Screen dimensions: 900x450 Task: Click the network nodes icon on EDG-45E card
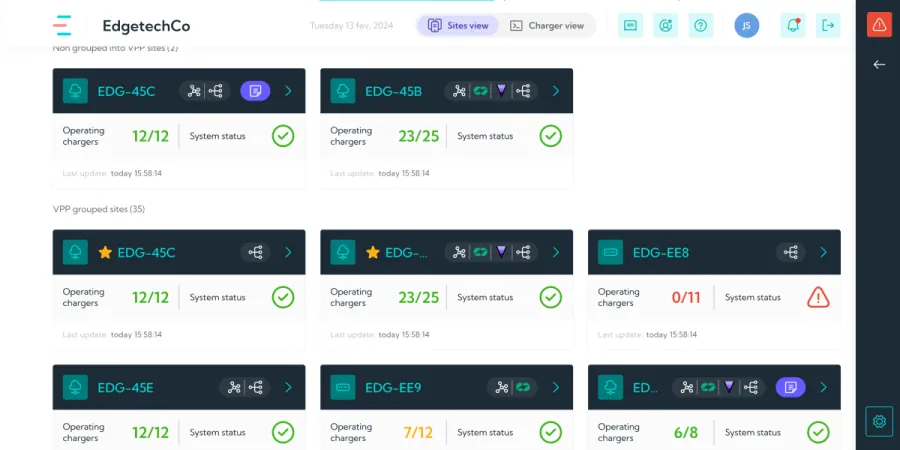pyautogui.click(x=234, y=387)
